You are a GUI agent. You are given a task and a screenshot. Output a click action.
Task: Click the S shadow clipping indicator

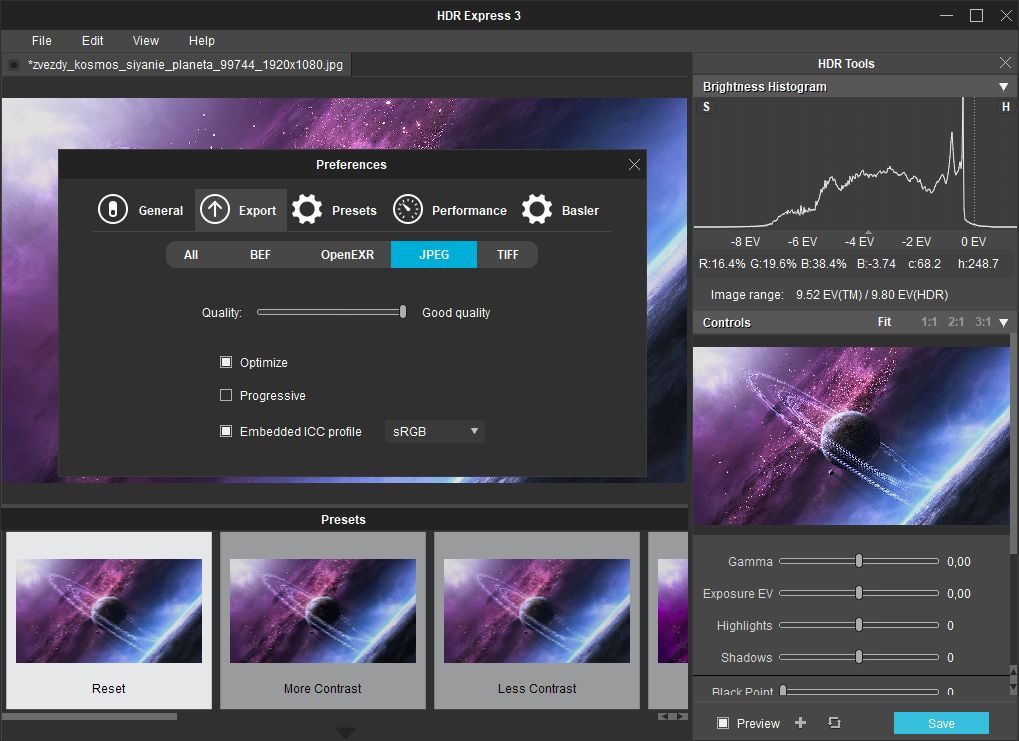(706, 107)
